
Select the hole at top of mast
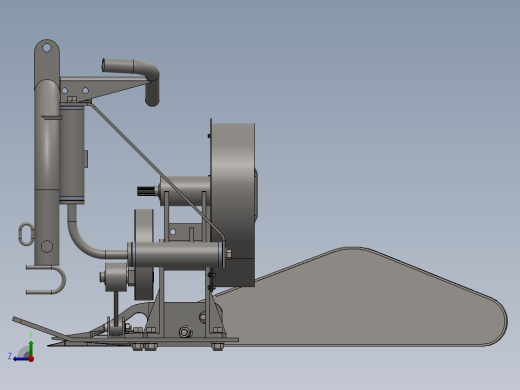pyautogui.click(x=47, y=48)
